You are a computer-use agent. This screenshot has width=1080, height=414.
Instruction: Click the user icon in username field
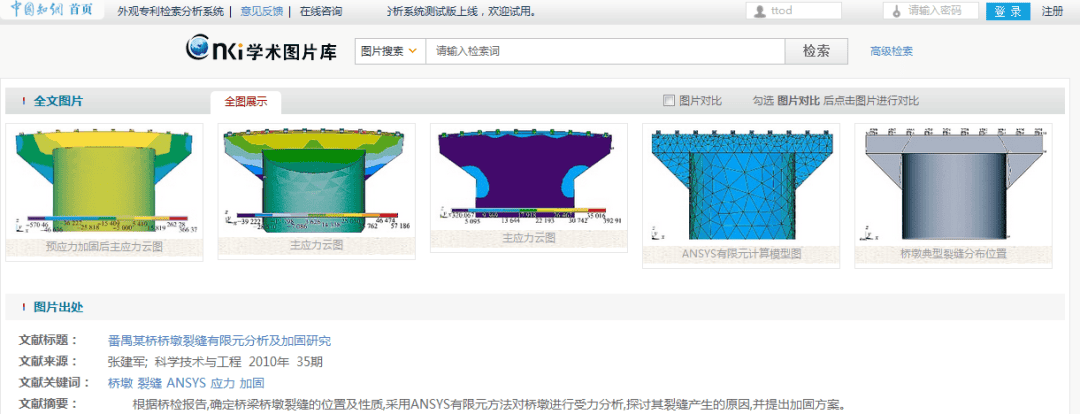[x=761, y=11]
